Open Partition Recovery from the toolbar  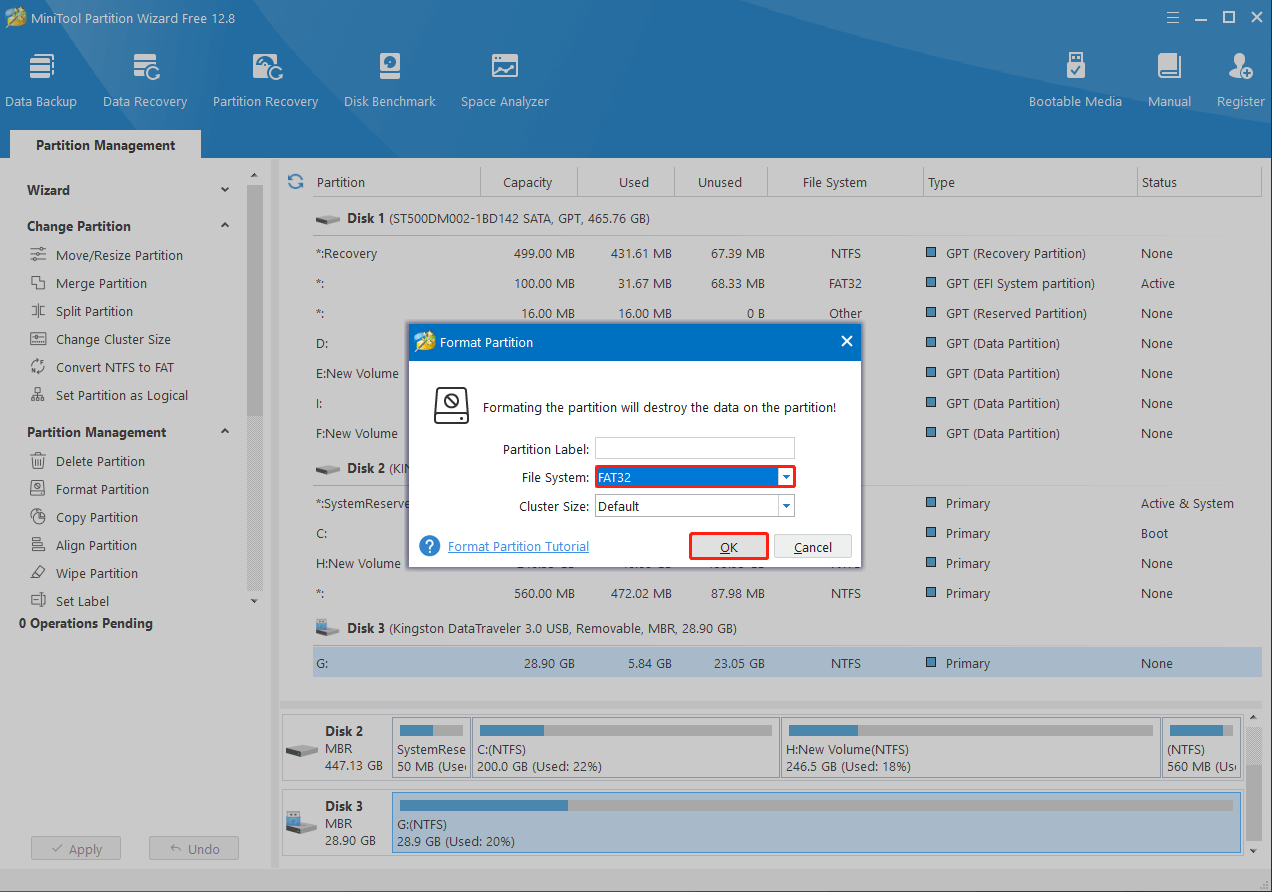[265, 80]
